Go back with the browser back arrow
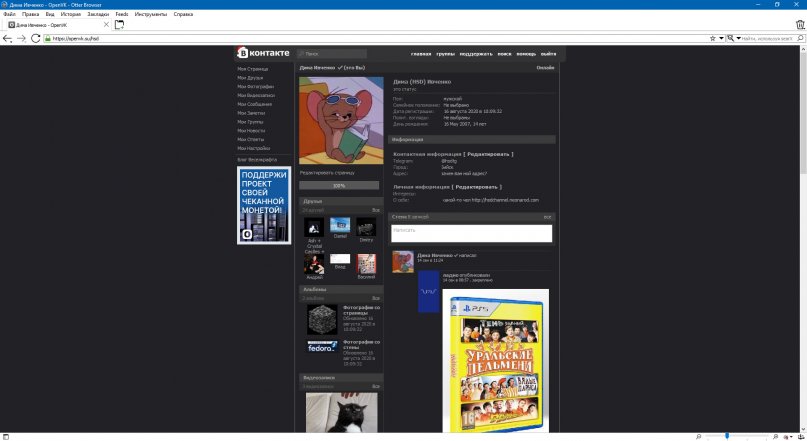 (7, 39)
